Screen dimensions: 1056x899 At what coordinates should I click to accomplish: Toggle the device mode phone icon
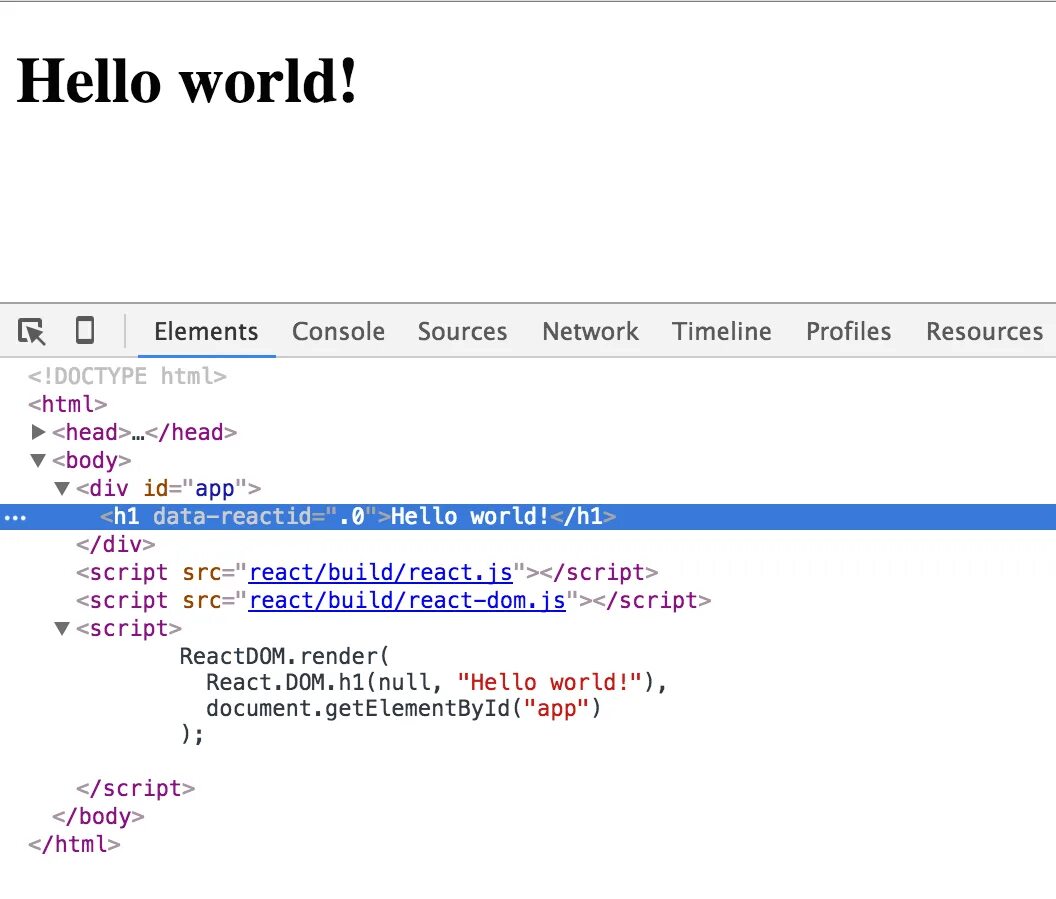click(x=85, y=331)
